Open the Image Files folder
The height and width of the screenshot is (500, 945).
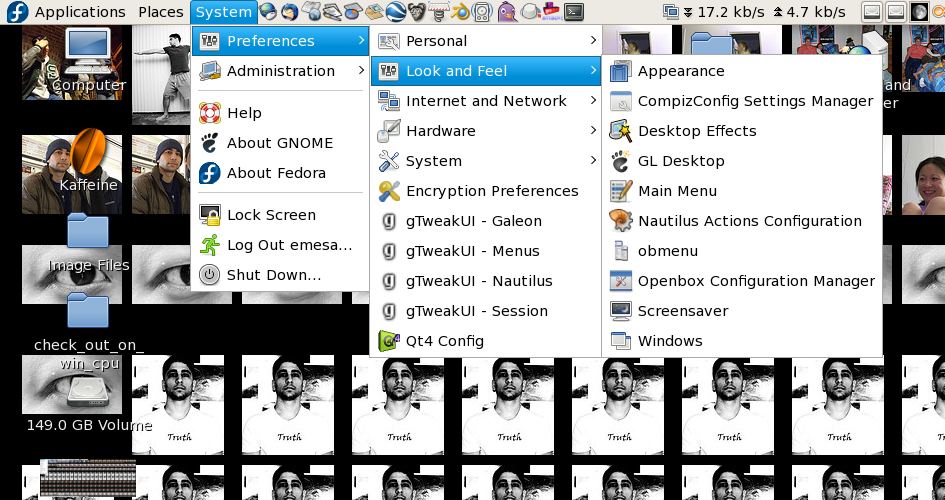[88, 242]
